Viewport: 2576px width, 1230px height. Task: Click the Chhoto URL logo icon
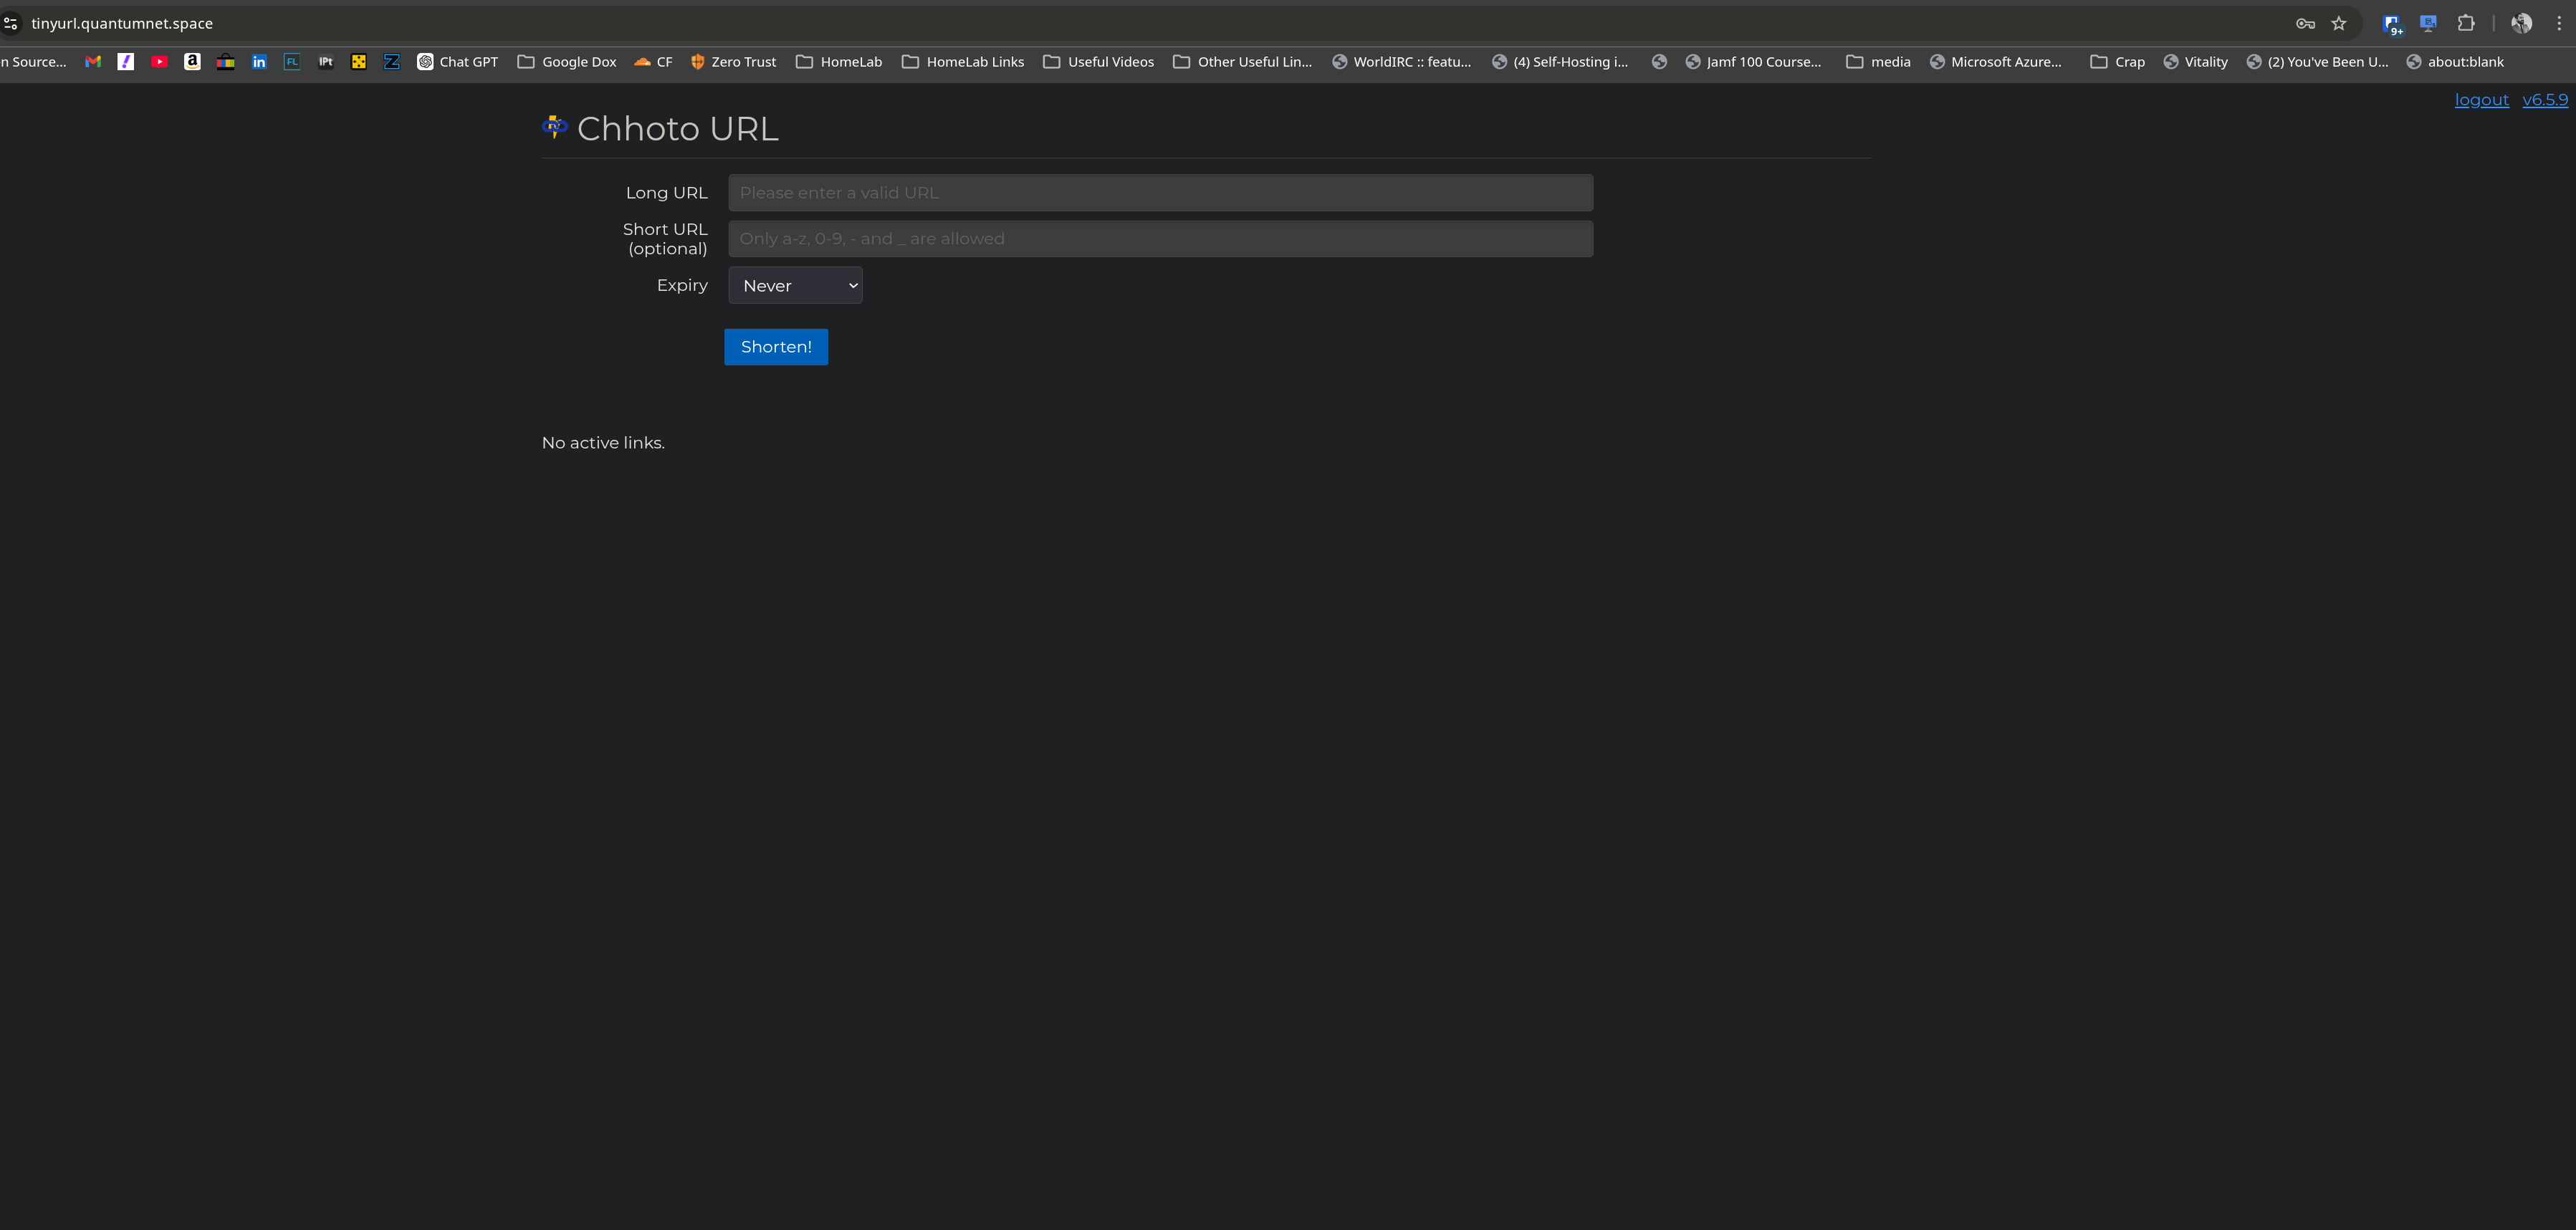(x=554, y=127)
